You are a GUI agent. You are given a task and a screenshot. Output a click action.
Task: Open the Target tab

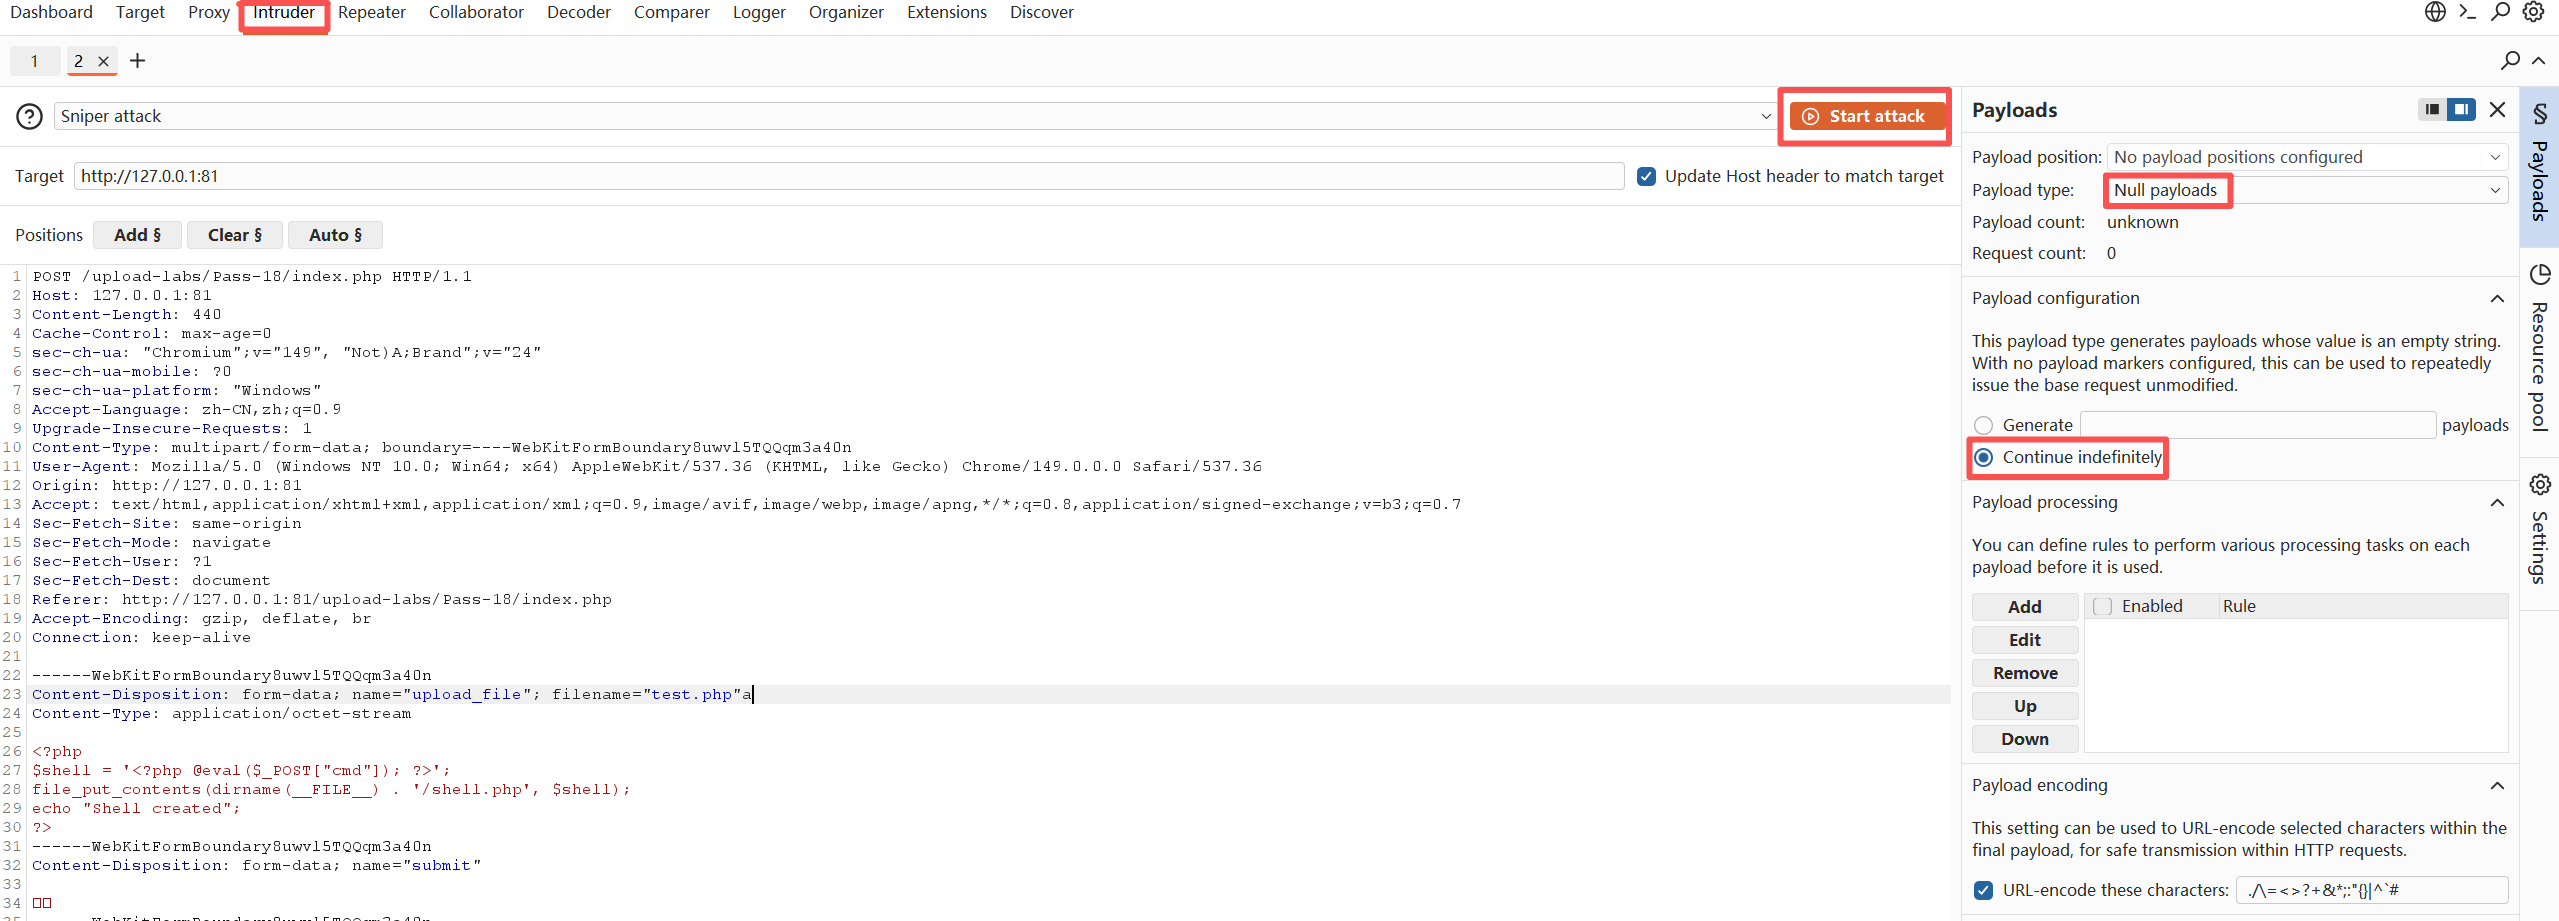pyautogui.click(x=140, y=12)
